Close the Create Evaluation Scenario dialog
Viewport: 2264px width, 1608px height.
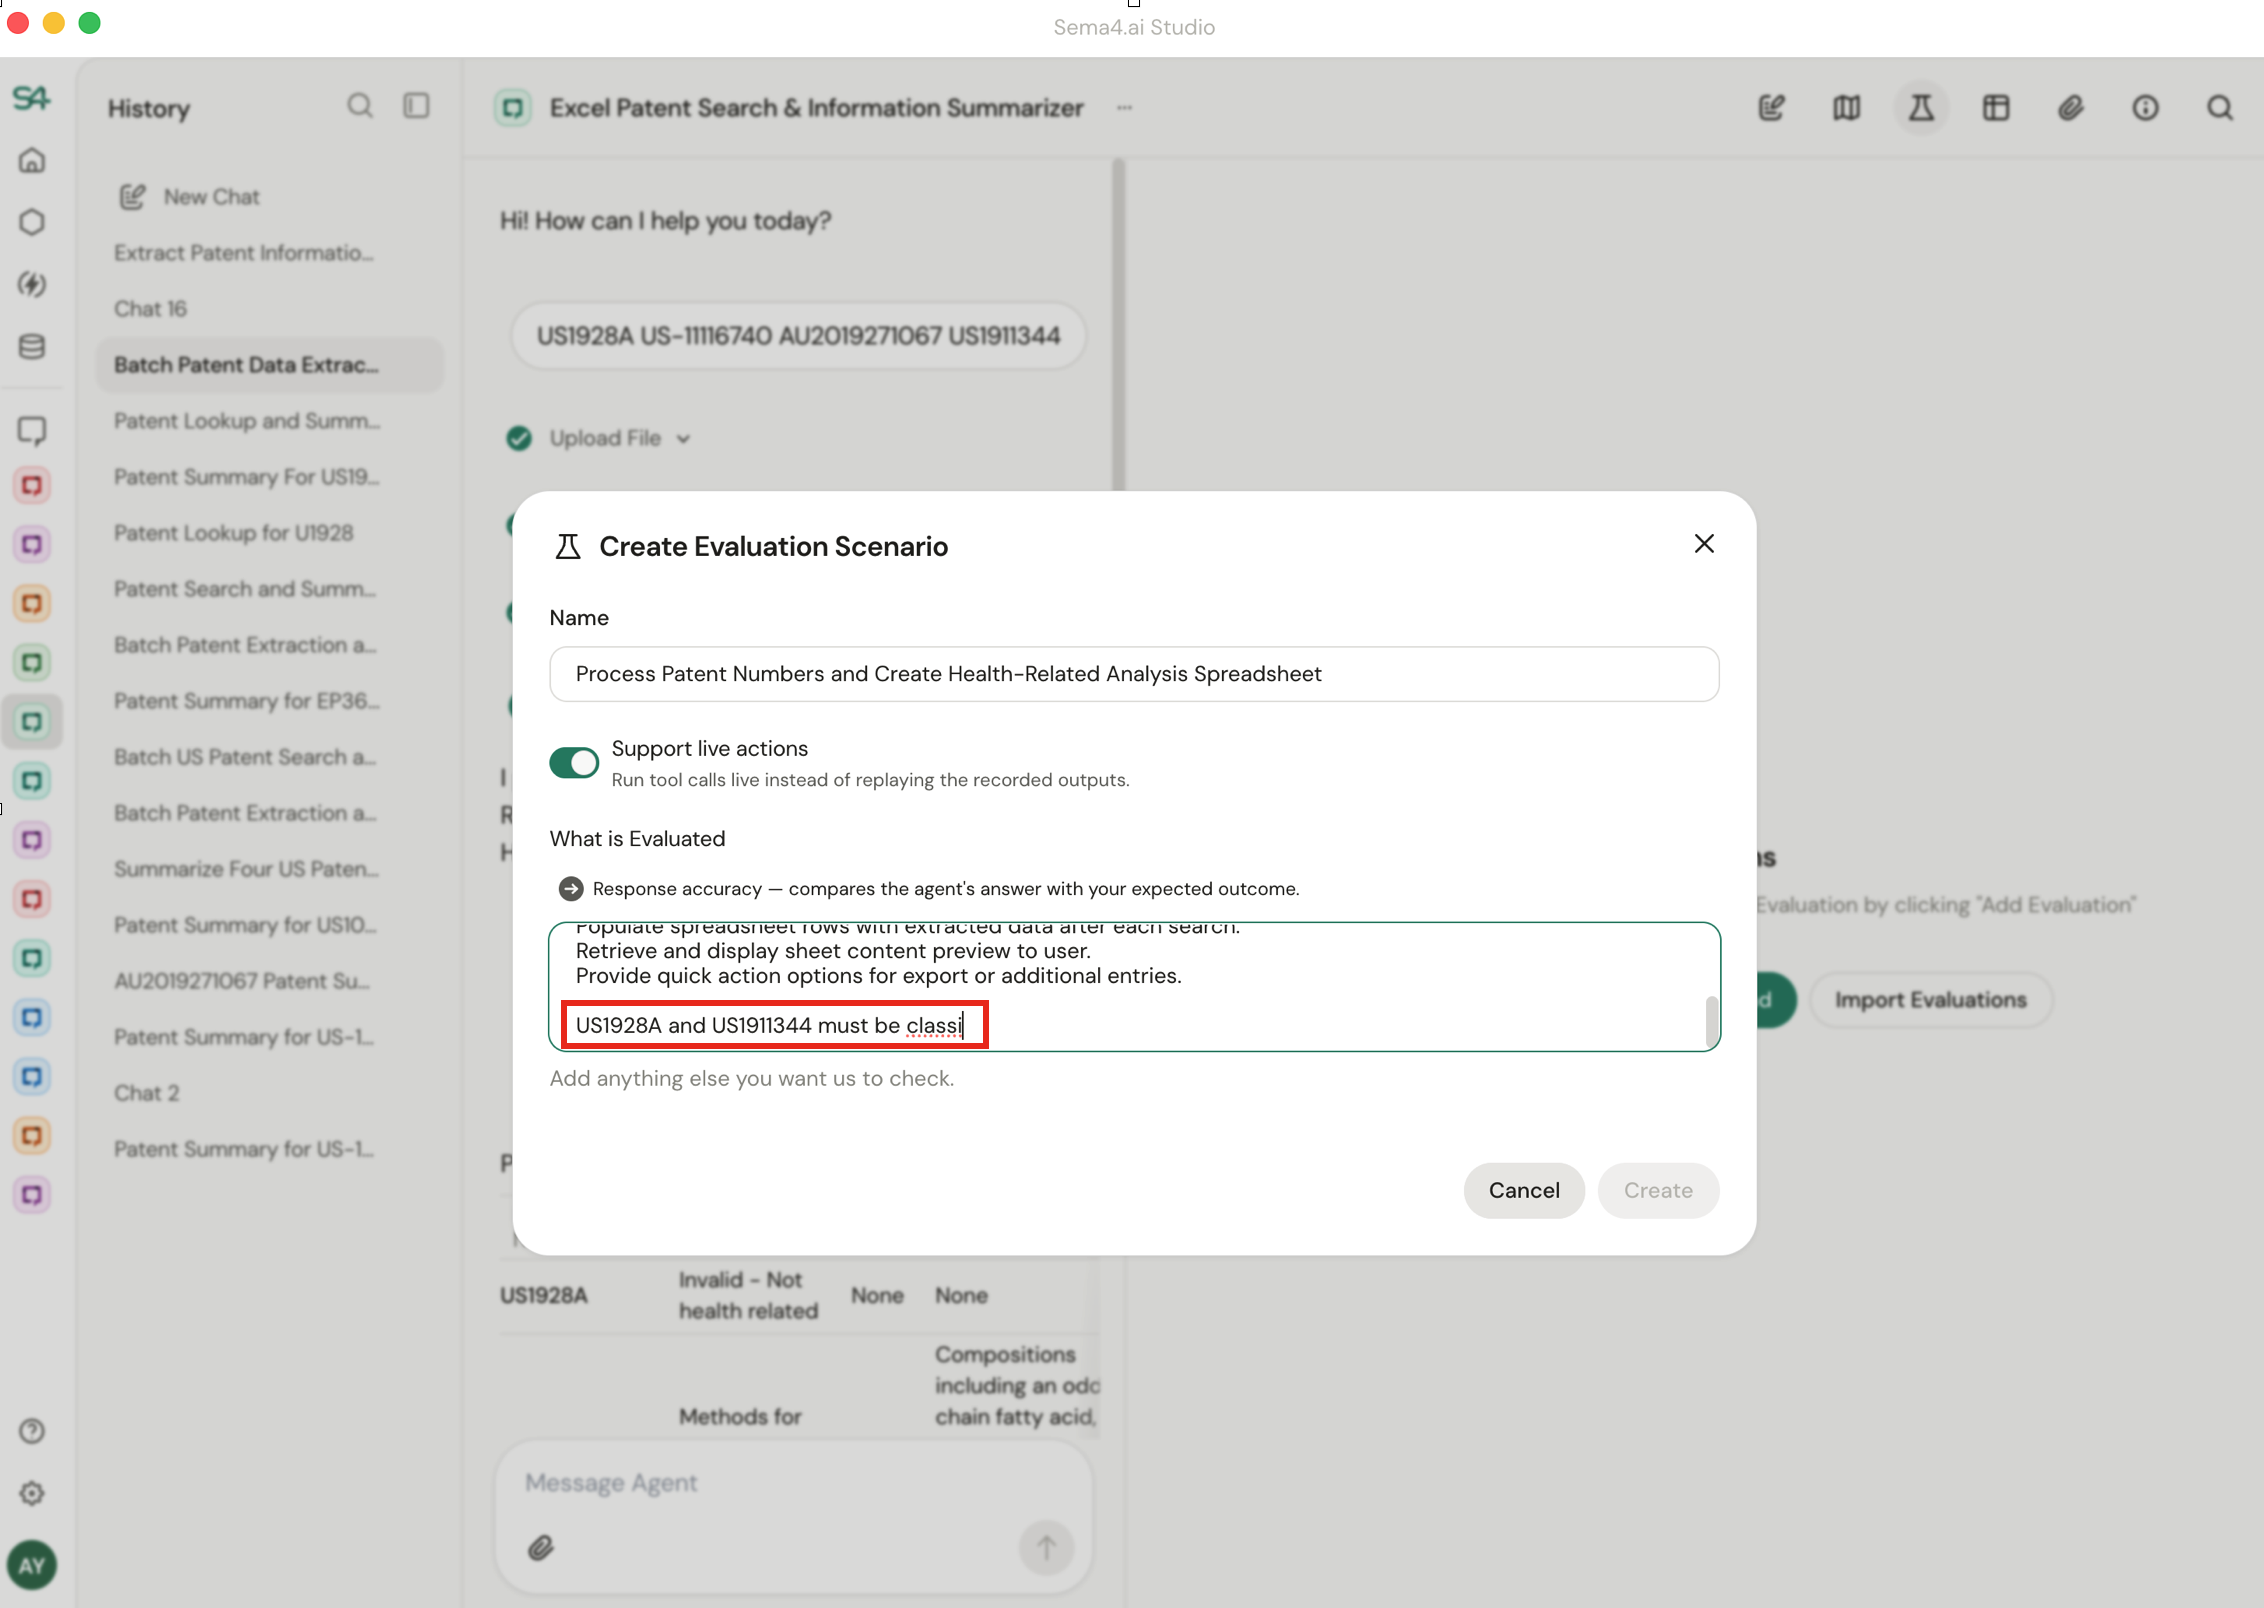pos(1704,544)
